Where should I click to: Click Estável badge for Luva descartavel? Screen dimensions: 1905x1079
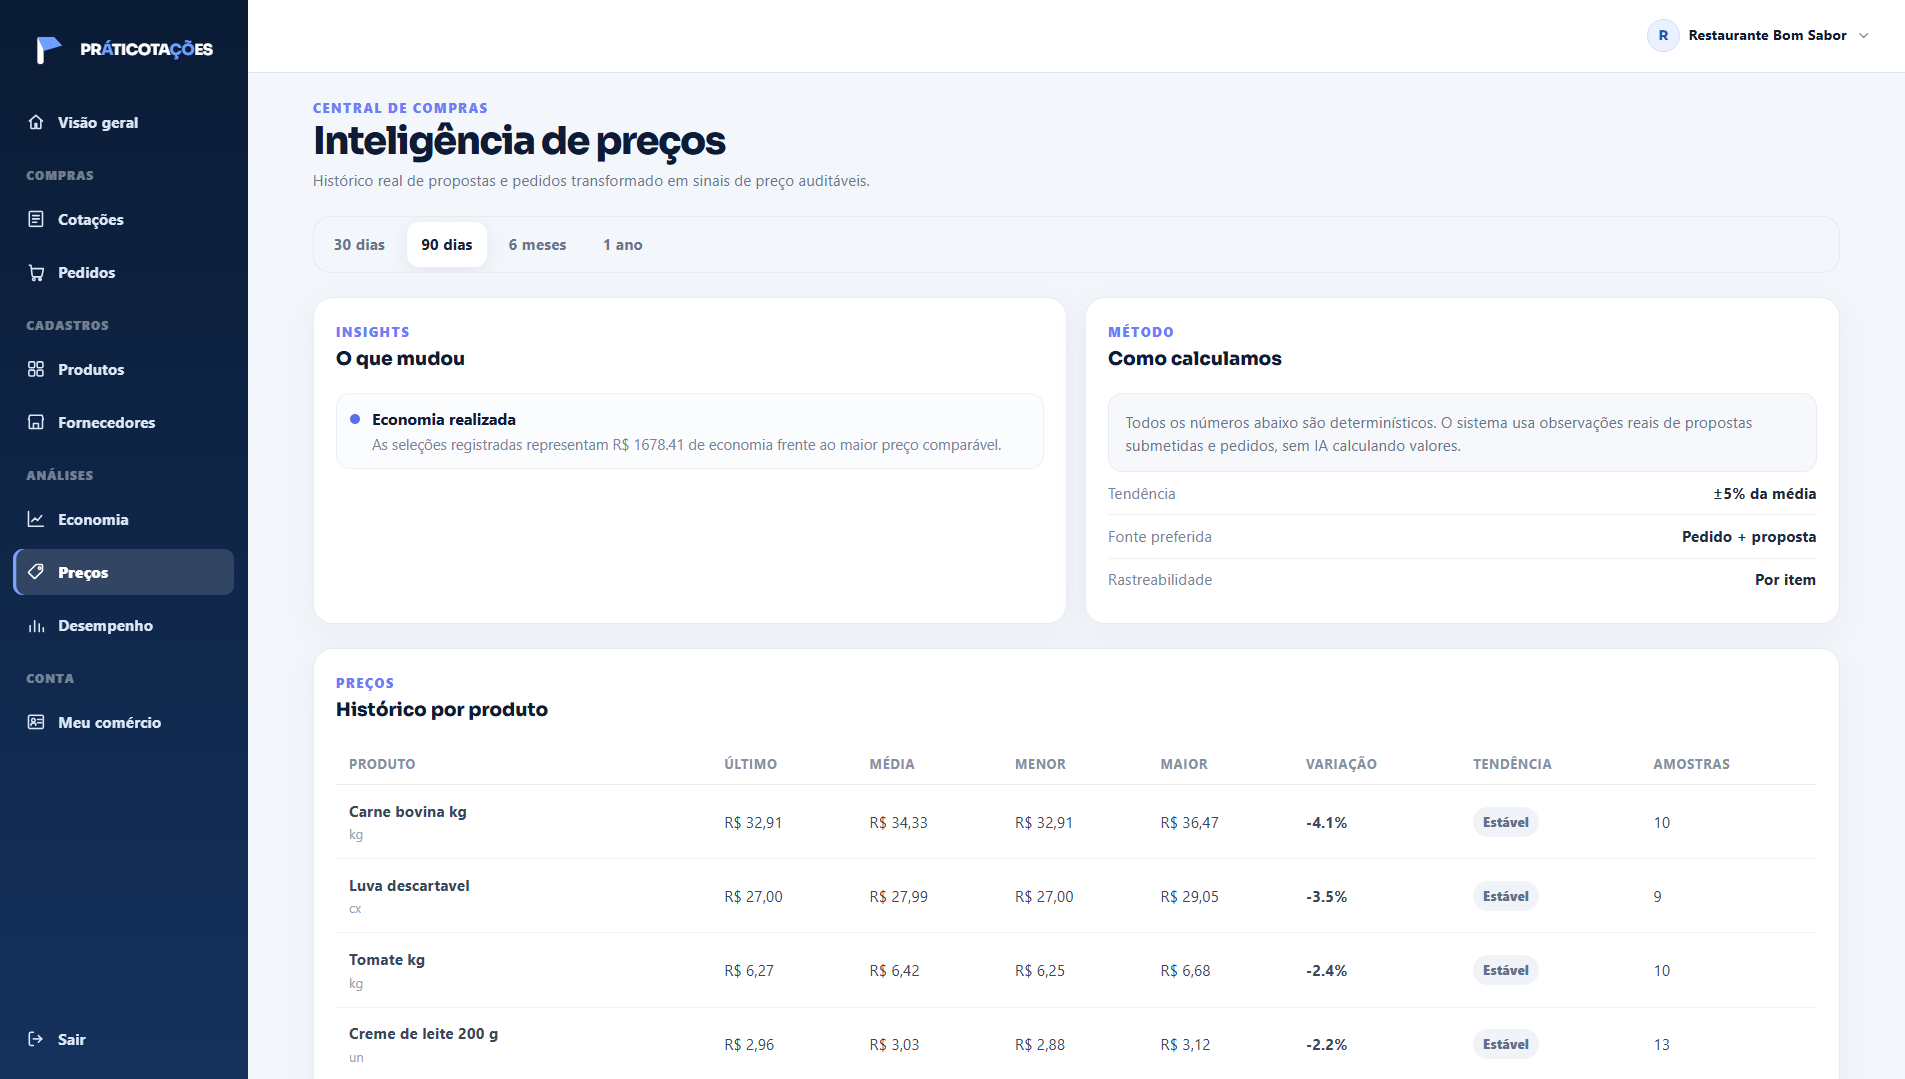[1506, 896]
